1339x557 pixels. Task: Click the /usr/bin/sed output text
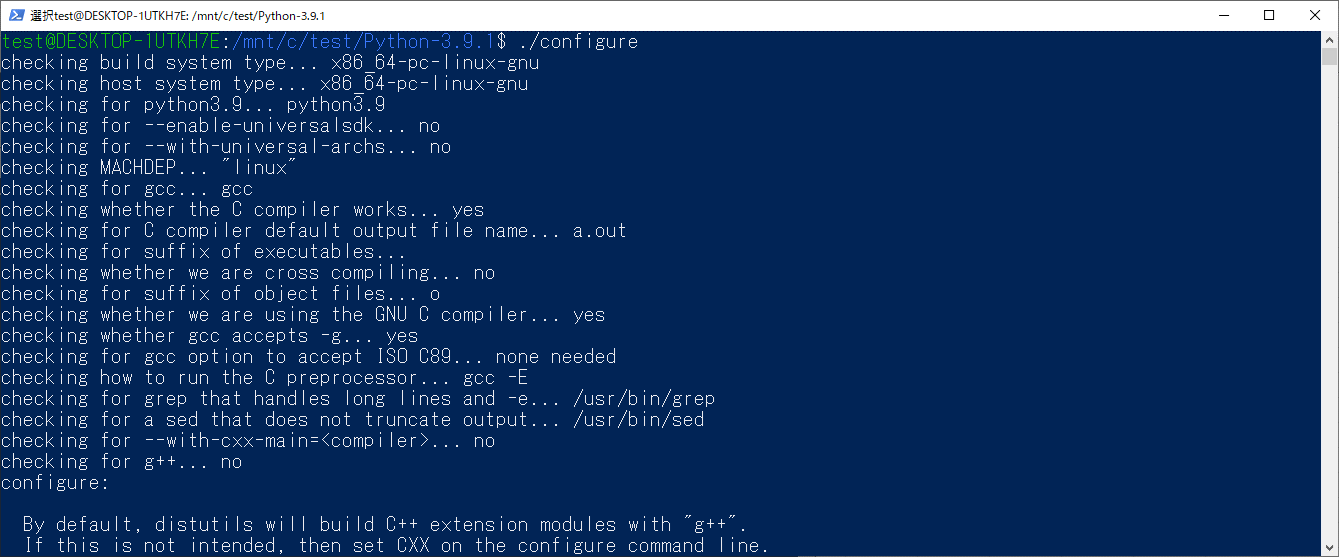[x=639, y=420]
